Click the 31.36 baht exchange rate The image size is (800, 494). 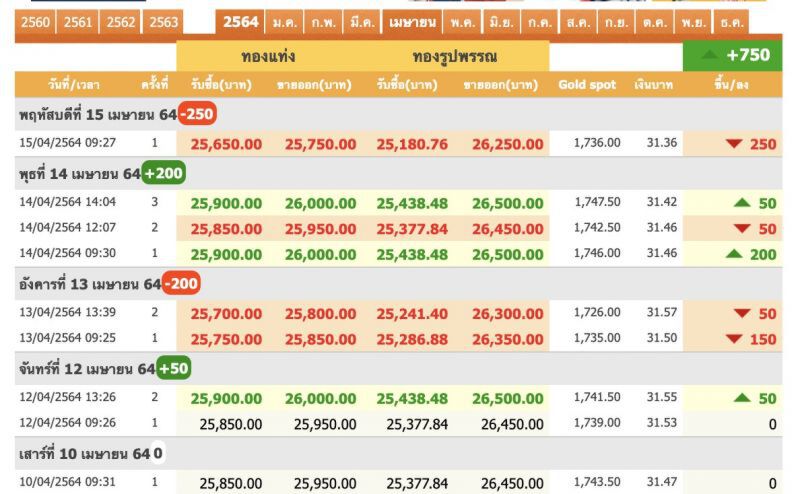tap(662, 142)
